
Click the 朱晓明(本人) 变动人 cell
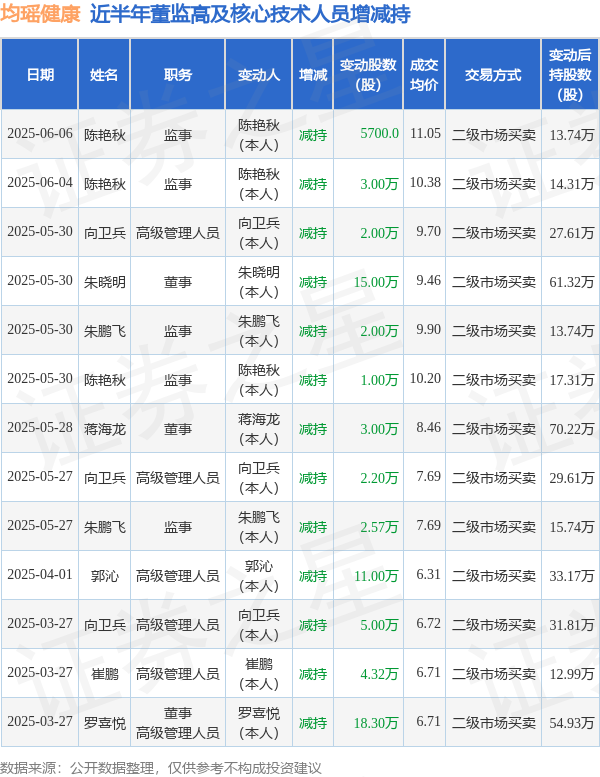coord(259,282)
